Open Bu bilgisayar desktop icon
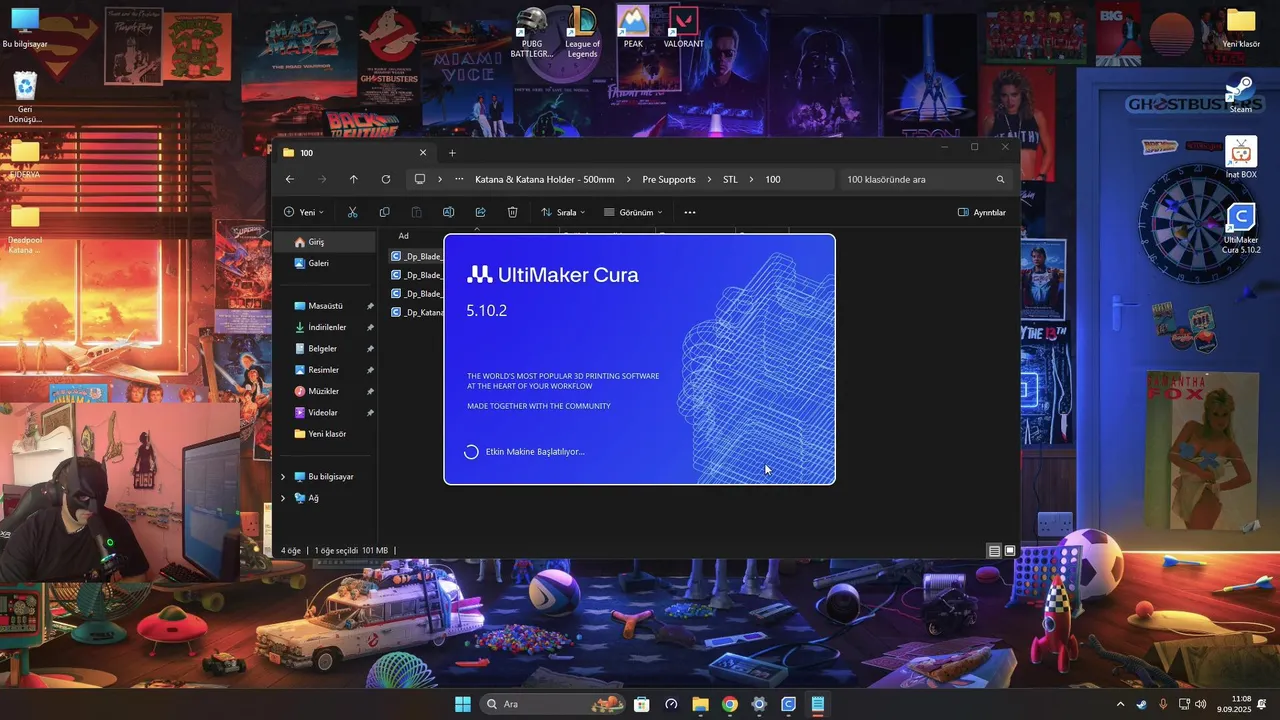The image size is (1280, 720). [25, 28]
